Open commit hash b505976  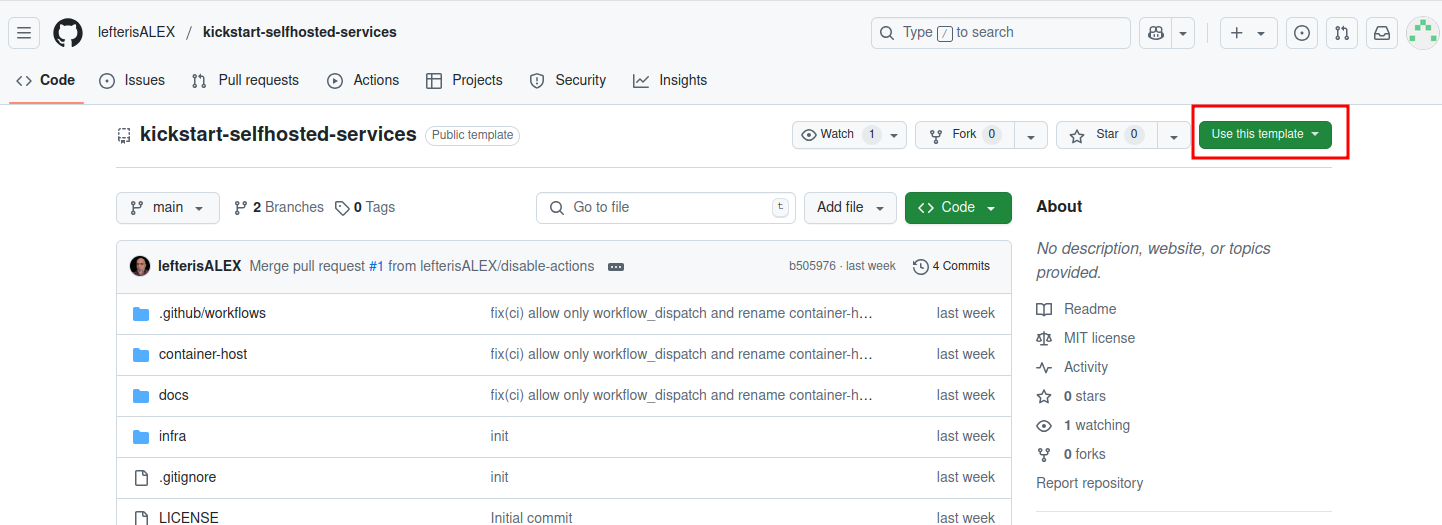pyautogui.click(x=812, y=267)
